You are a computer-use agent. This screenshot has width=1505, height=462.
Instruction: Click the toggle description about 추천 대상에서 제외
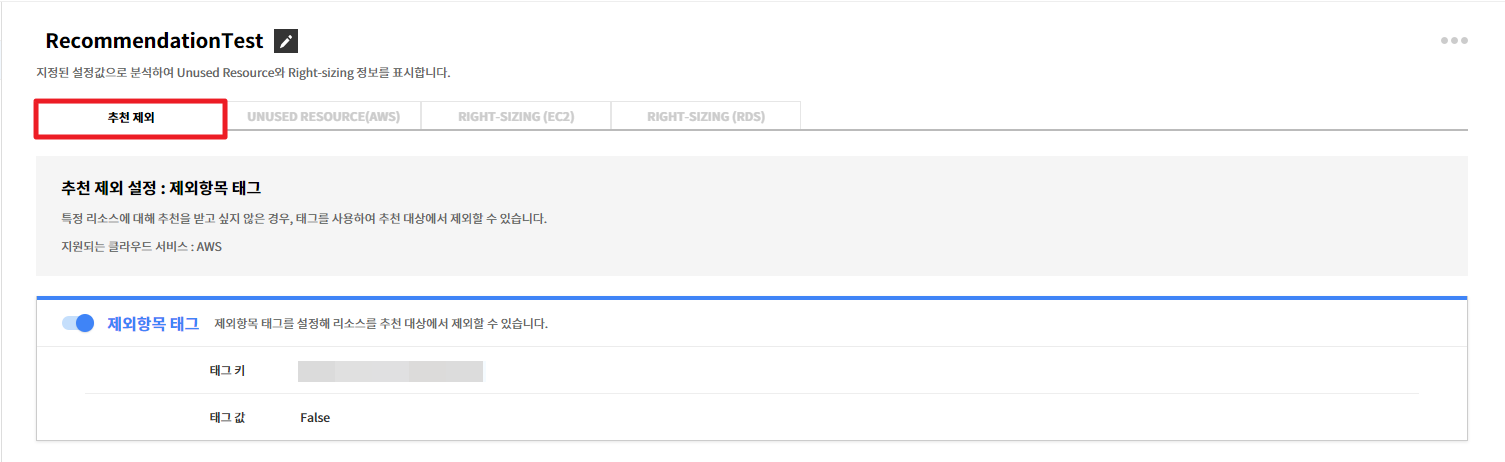coord(381,324)
